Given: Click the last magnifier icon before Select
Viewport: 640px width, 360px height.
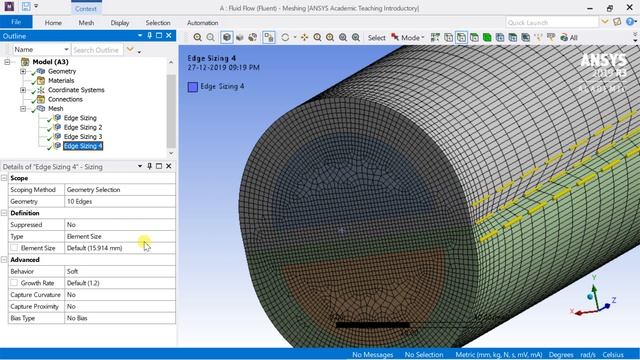Looking at the screenshot, I should point(356,38).
